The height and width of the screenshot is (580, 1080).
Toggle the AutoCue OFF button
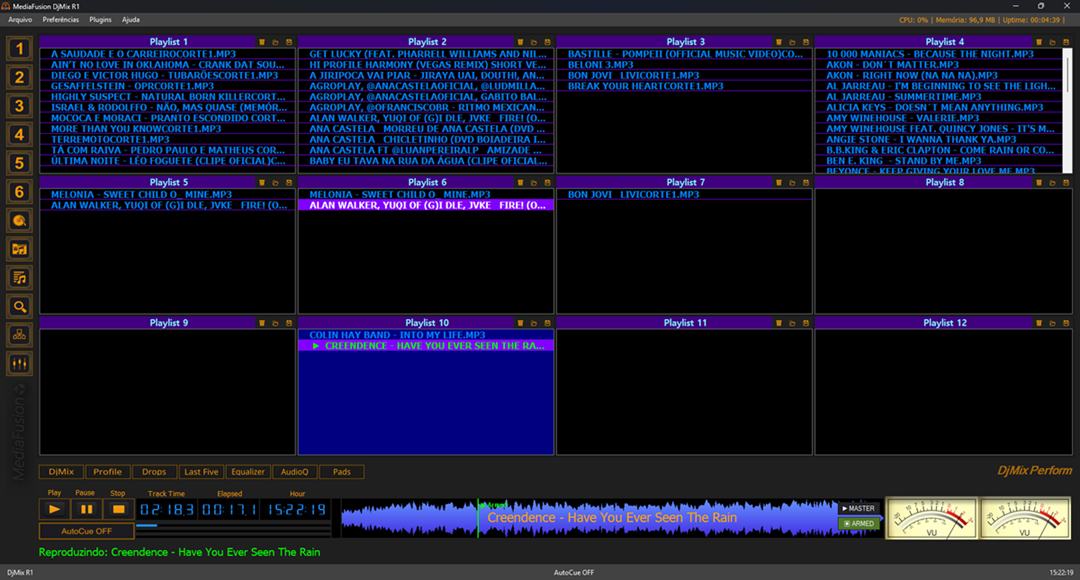point(85,531)
